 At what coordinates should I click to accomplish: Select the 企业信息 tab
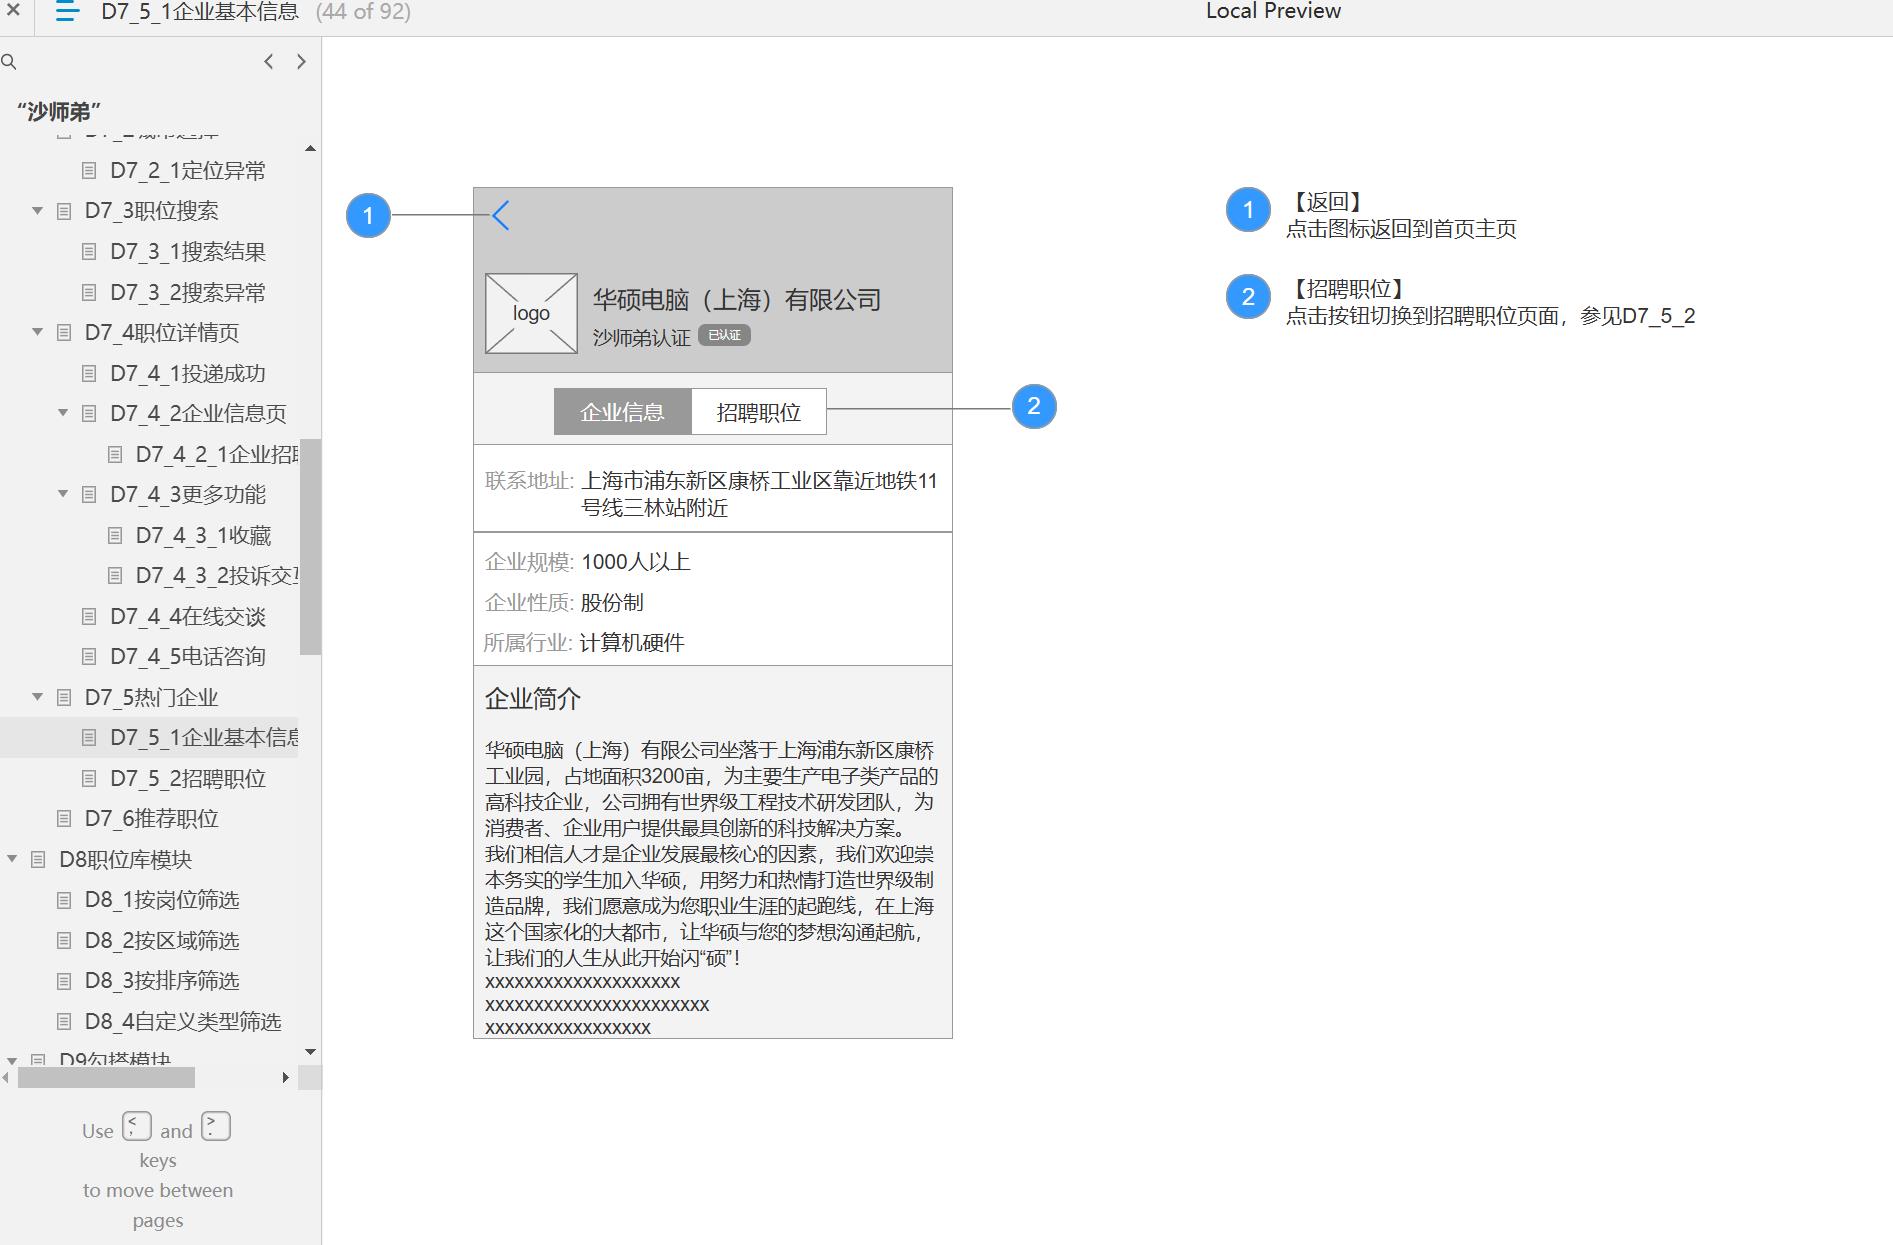coord(622,412)
